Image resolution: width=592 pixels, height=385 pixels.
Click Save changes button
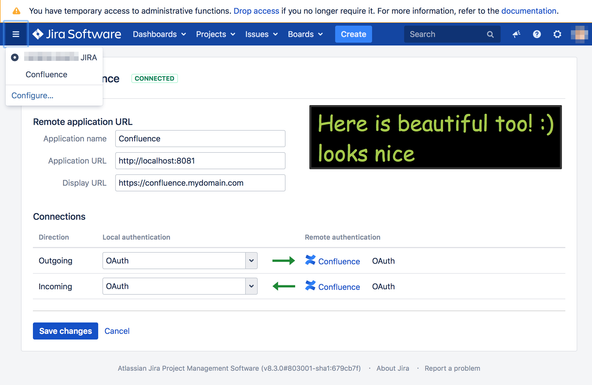coord(65,331)
